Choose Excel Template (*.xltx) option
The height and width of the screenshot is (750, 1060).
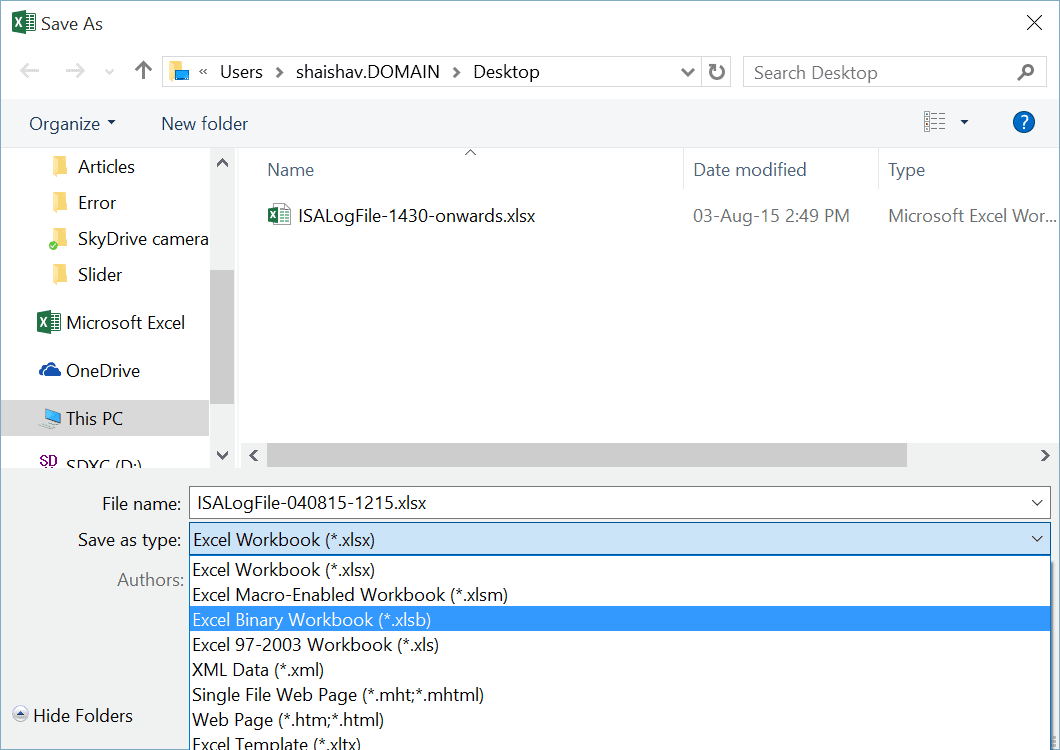coord(620,742)
